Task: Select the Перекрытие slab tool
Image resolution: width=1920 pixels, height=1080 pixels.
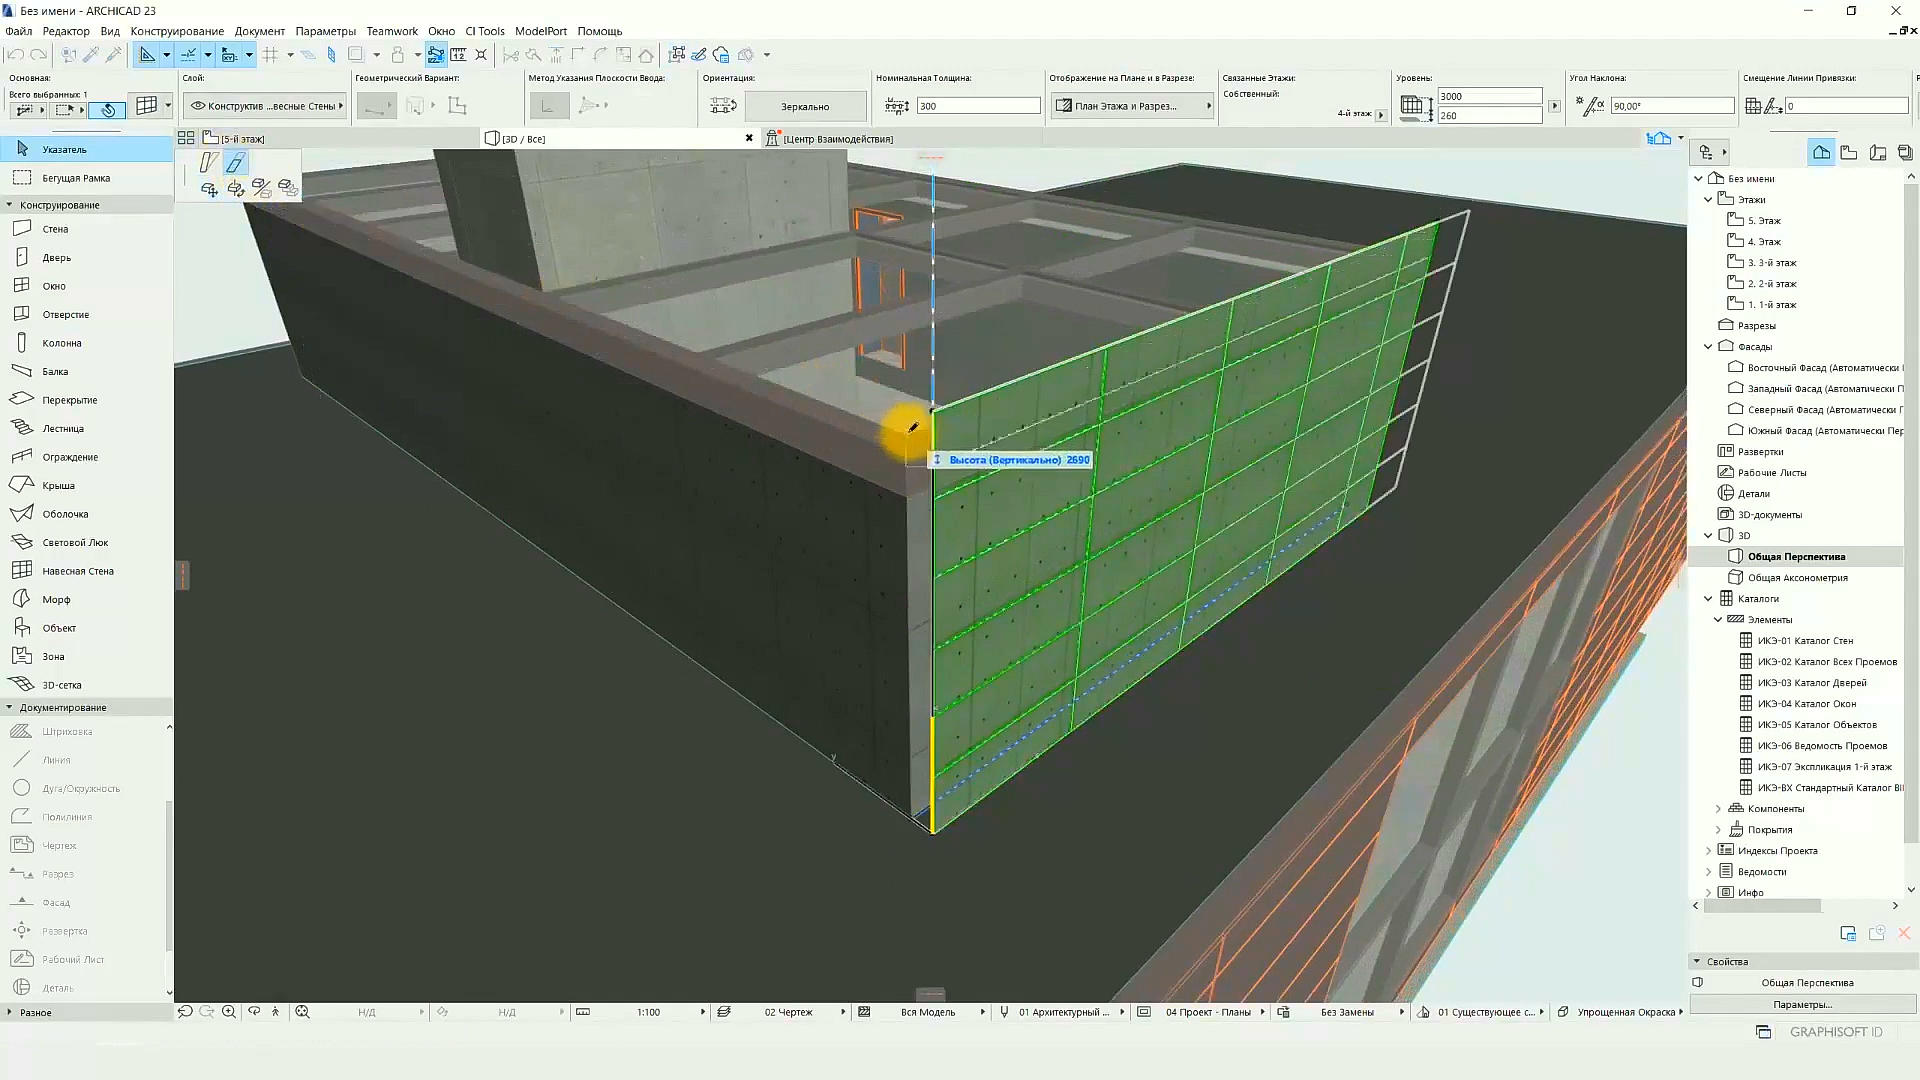Action: (69, 400)
